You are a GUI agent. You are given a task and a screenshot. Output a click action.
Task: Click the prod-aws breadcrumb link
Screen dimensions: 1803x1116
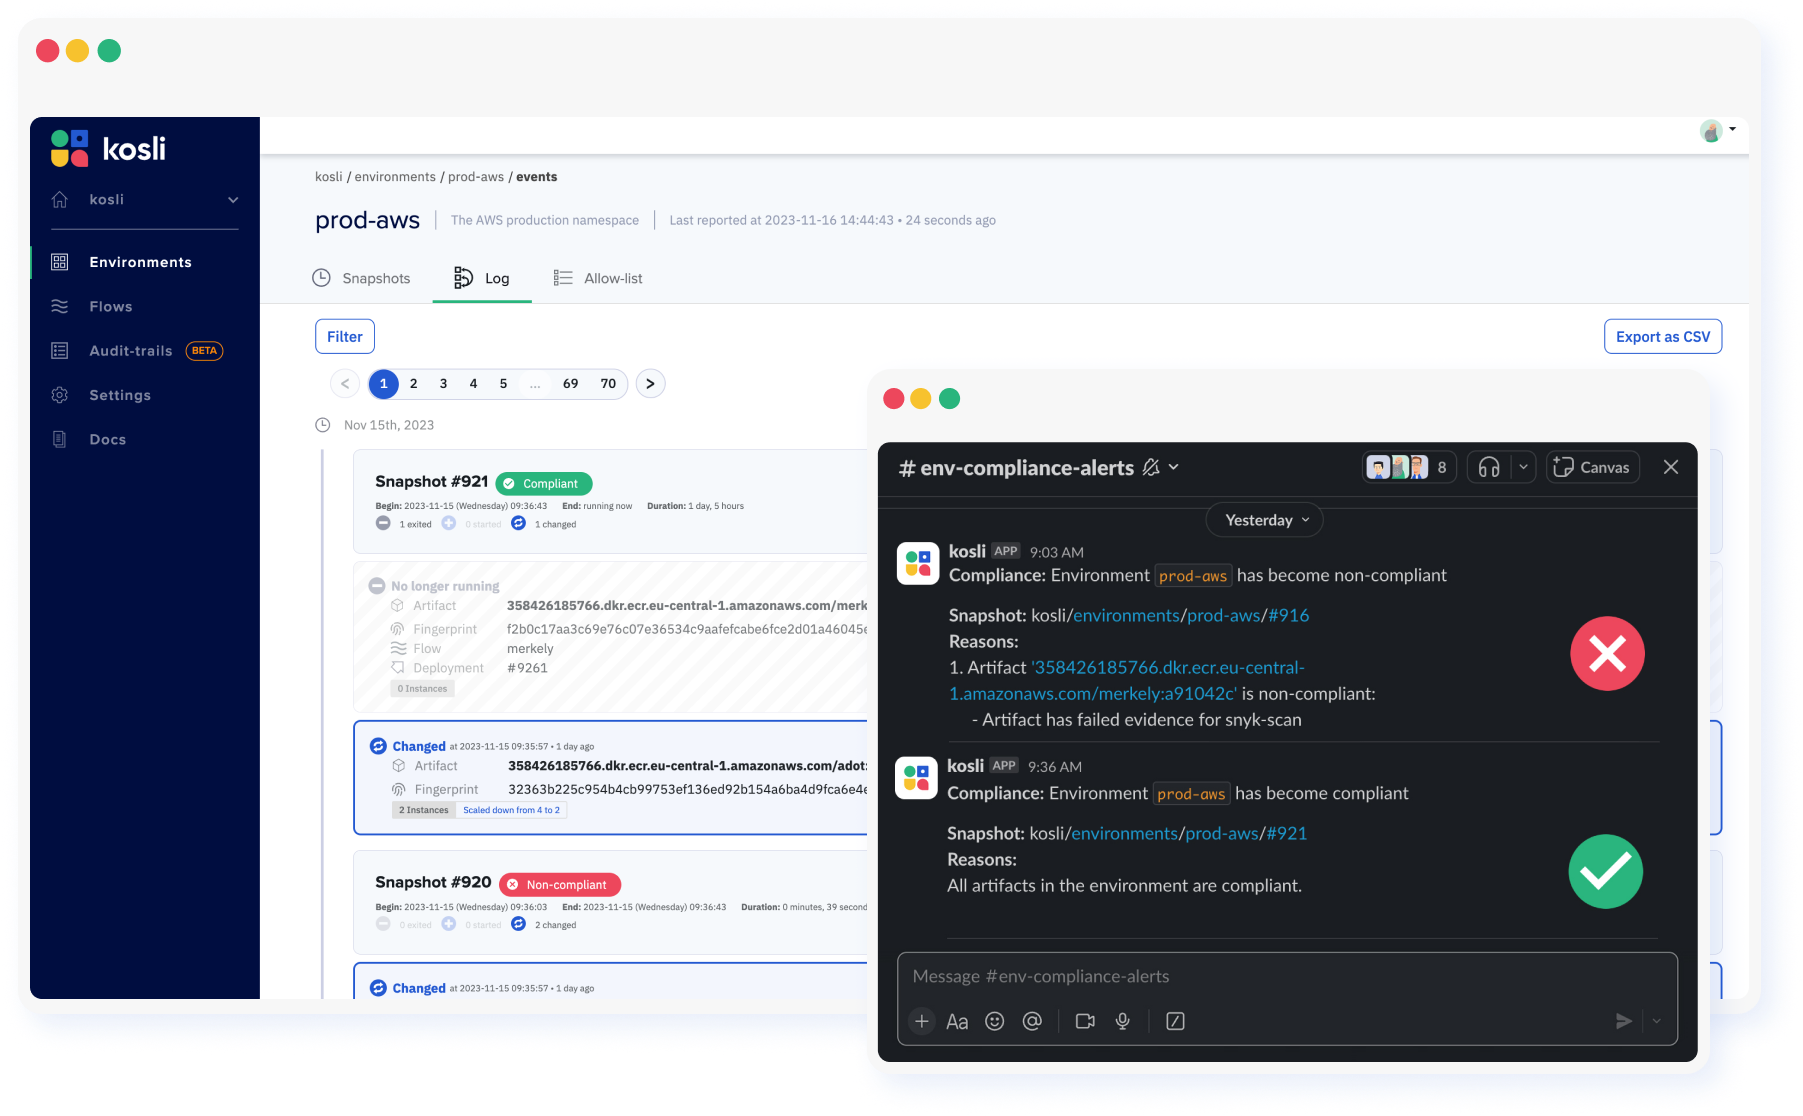[x=476, y=177]
